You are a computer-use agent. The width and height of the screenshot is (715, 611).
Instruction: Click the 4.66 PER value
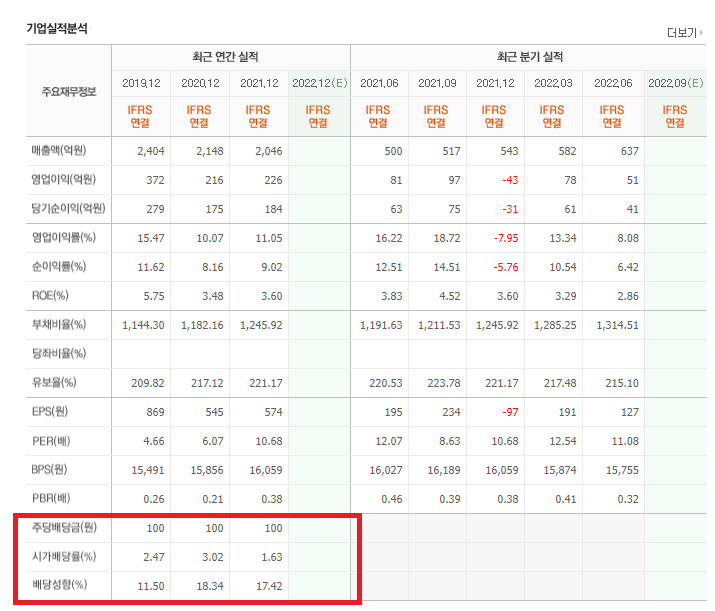tap(154, 441)
